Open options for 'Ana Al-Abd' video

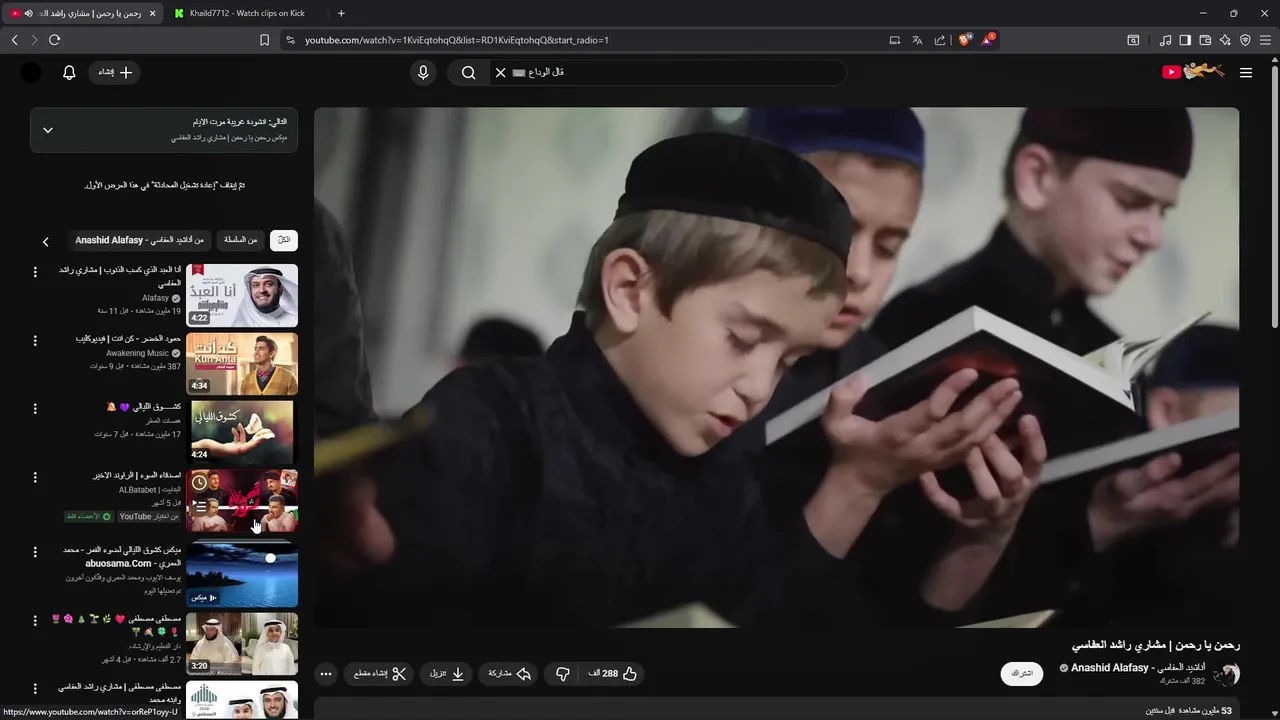[x=35, y=272]
